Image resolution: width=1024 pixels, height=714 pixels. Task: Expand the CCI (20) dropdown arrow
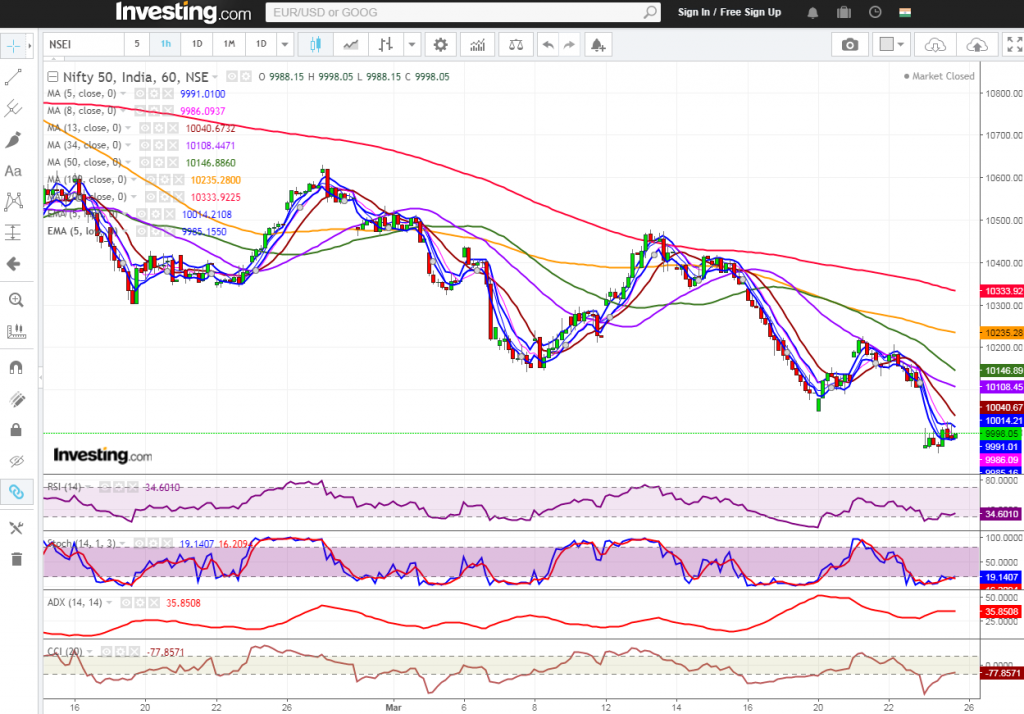click(89, 652)
